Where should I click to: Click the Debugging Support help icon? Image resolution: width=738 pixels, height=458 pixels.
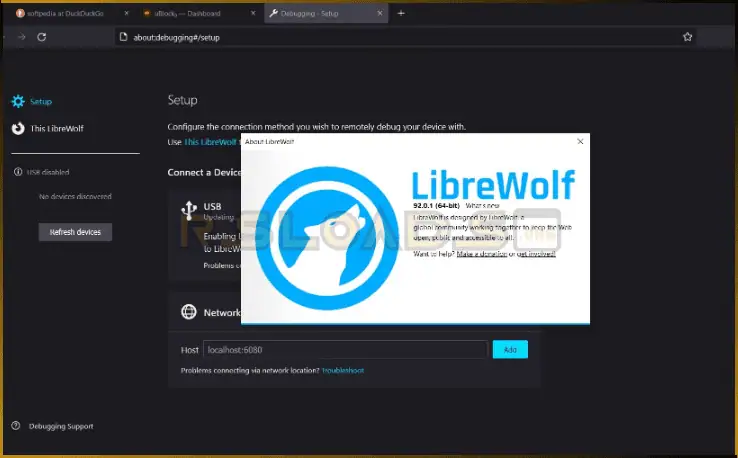pos(16,426)
